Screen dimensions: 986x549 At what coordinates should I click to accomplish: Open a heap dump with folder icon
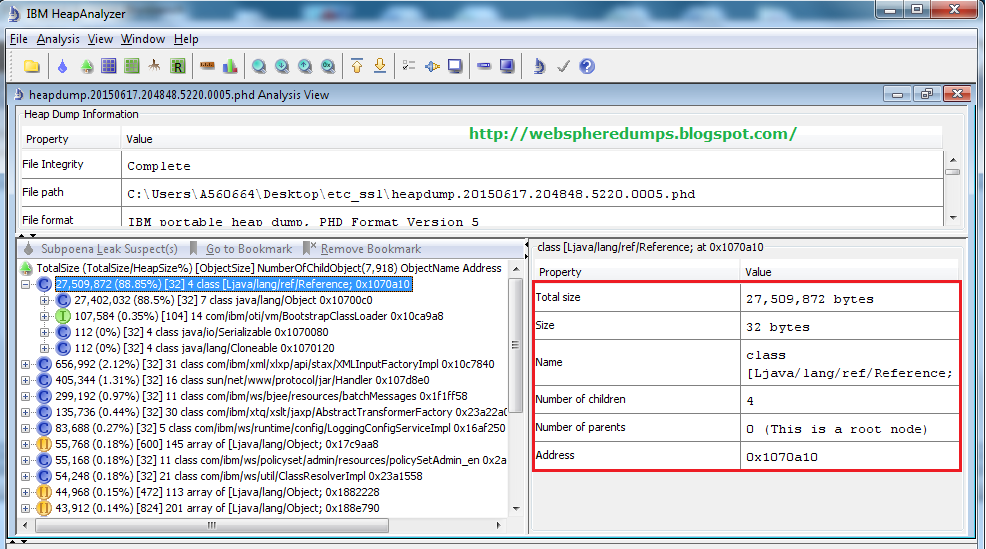[x=31, y=66]
